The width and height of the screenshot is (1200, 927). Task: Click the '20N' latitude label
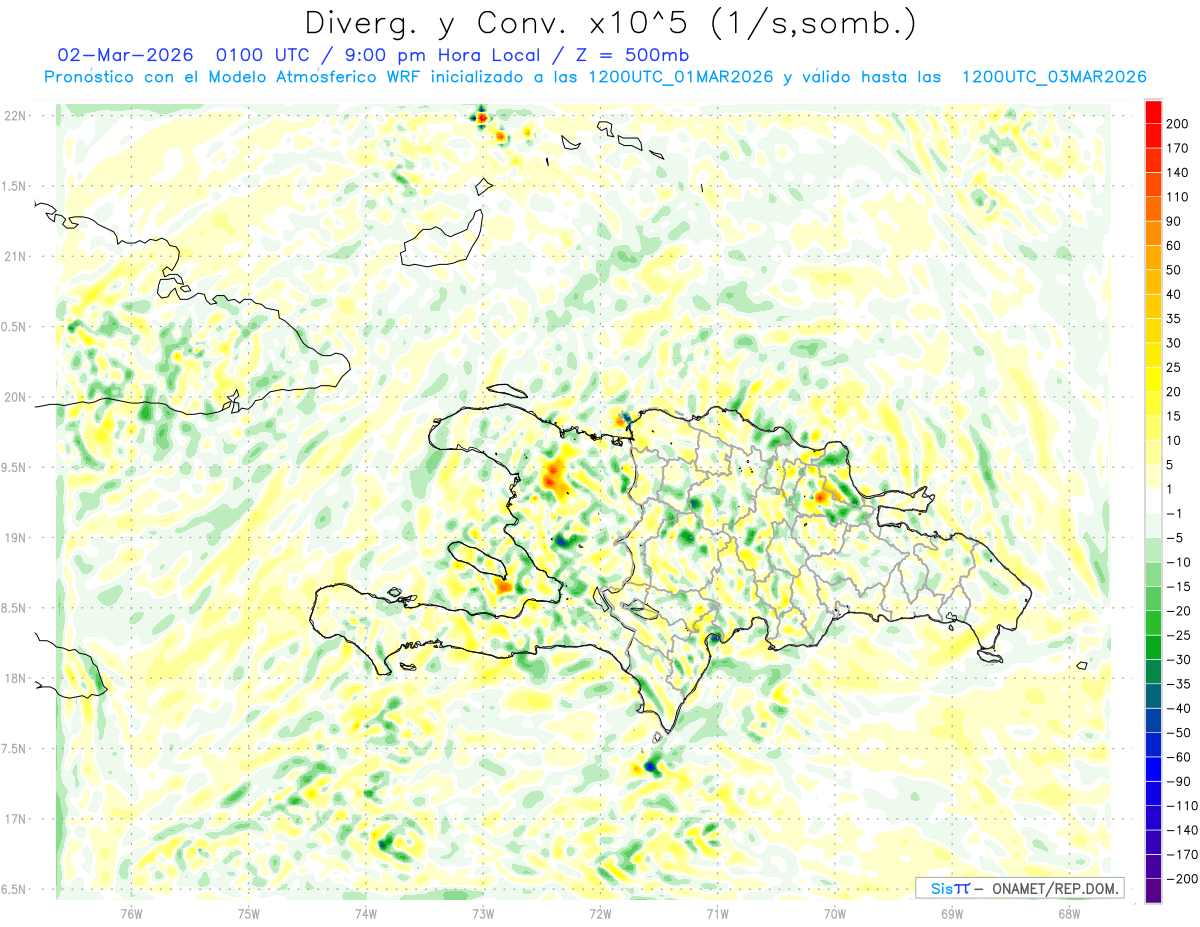tap(14, 397)
